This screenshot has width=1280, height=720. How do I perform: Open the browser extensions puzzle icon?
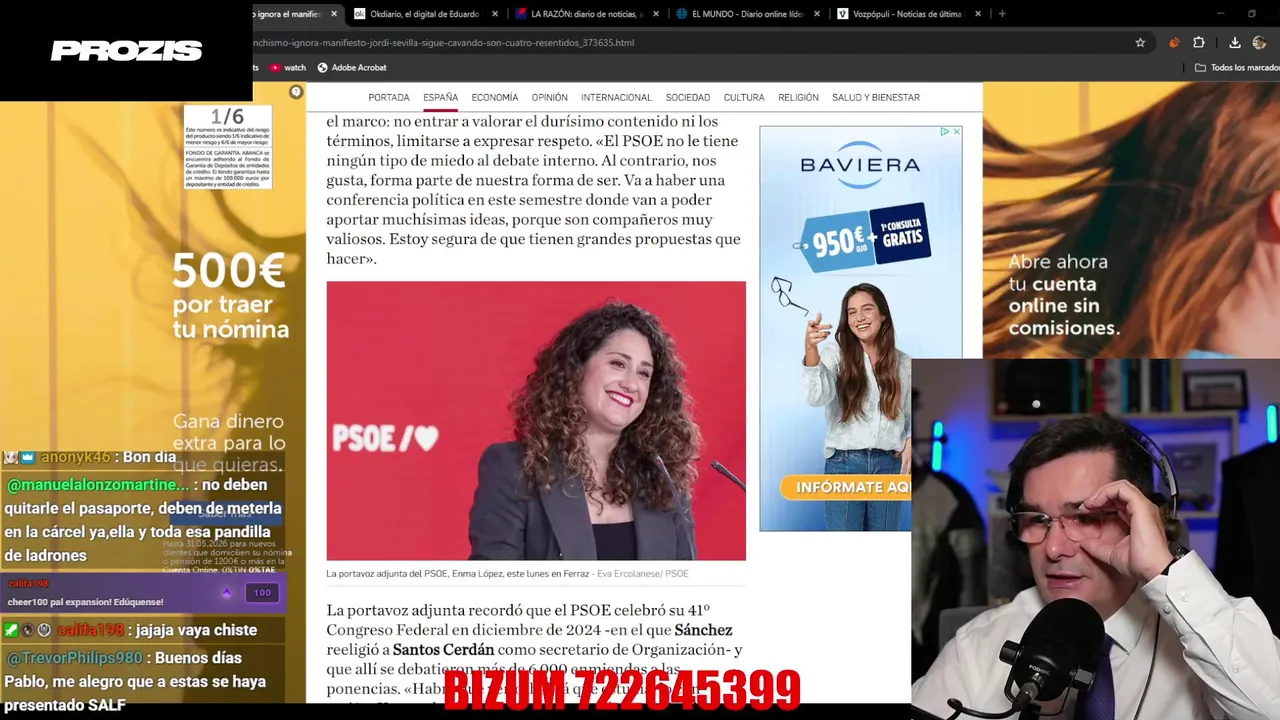(1199, 43)
